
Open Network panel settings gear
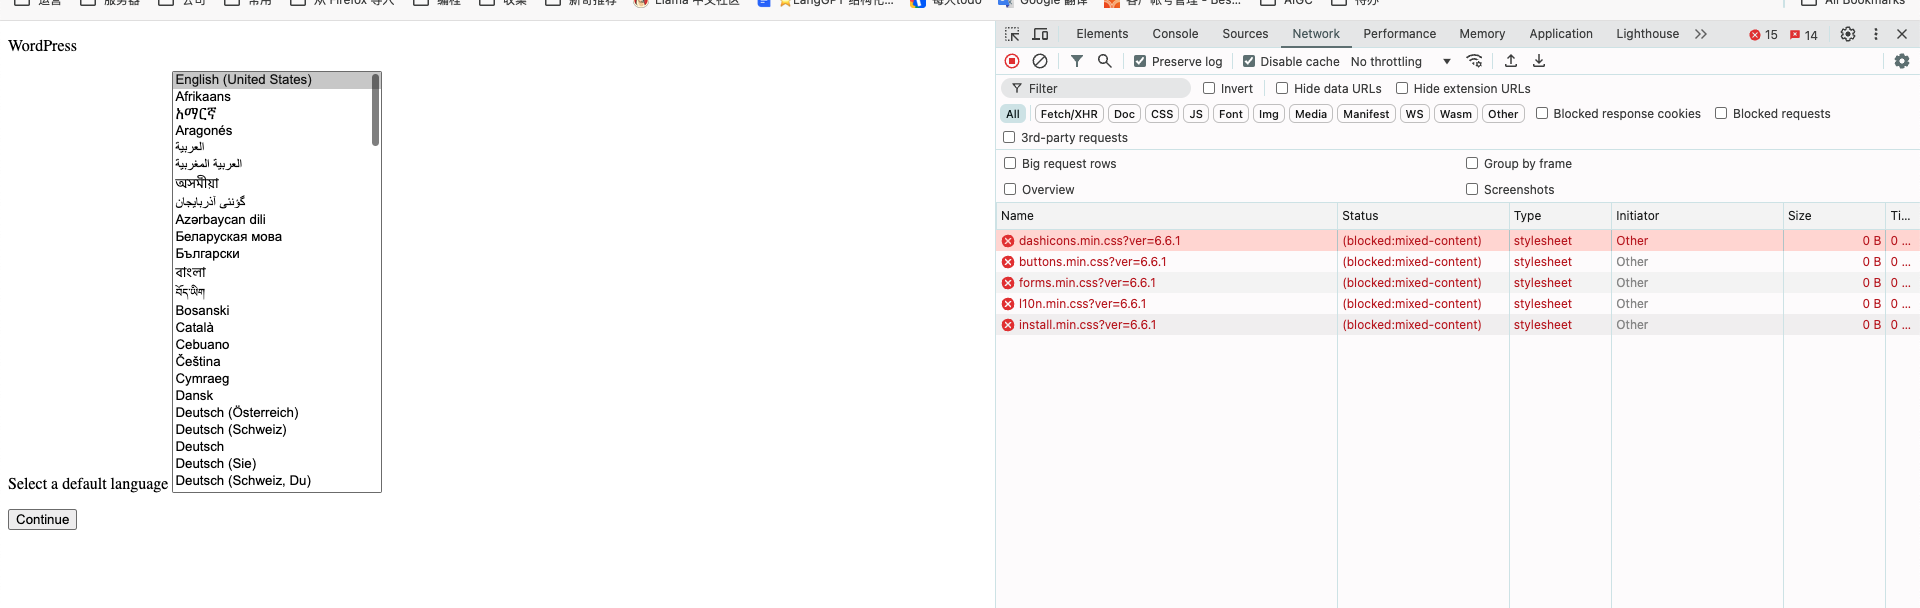click(x=1902, y=61)
